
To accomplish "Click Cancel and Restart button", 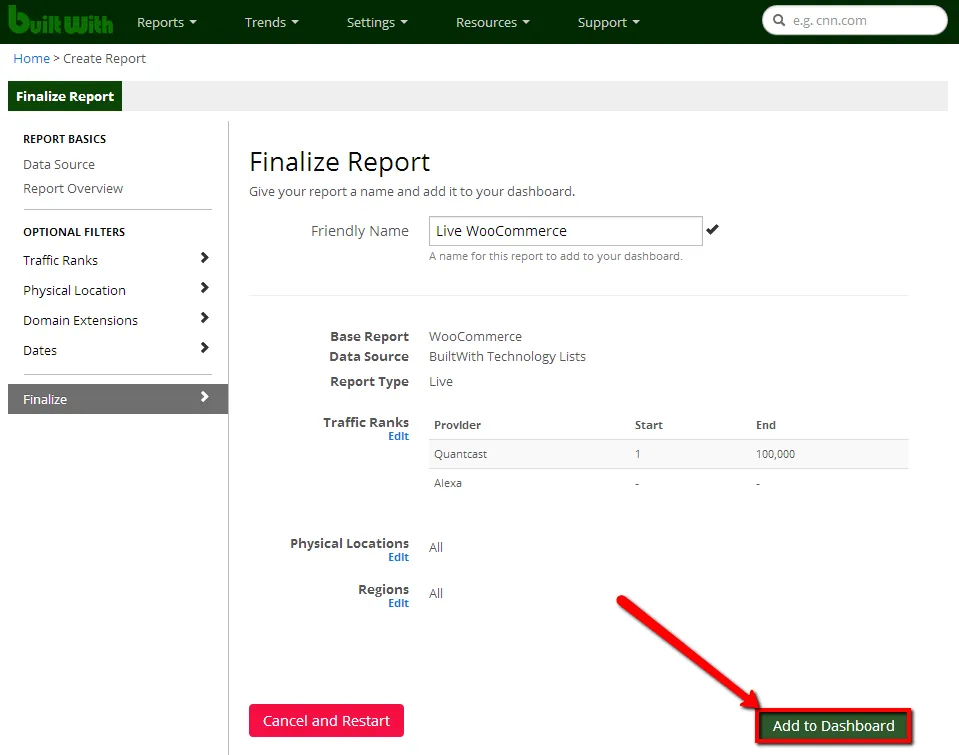I will (x=326, y=720).
